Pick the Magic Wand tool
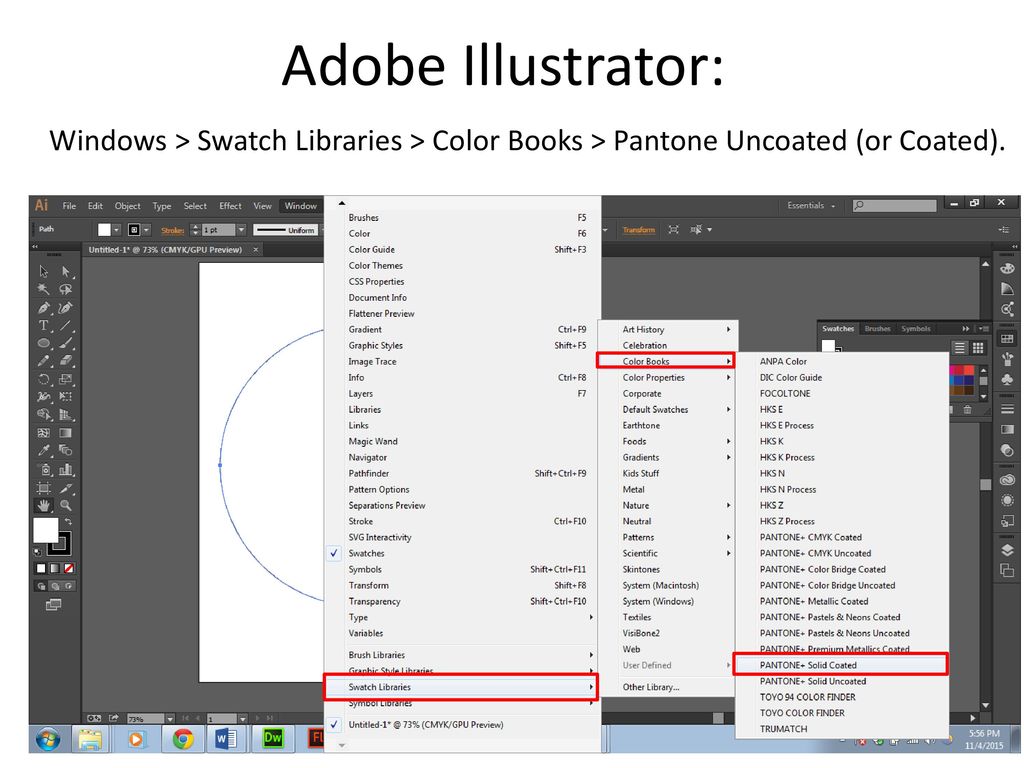This screenshot has width=1024, height=768. 44,289
